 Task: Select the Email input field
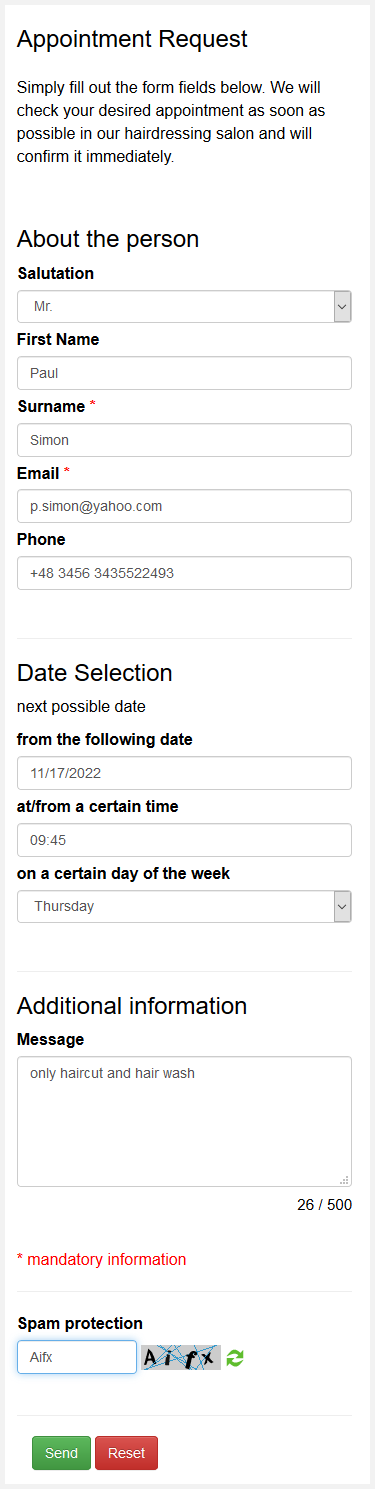click(x=184, y=506)
